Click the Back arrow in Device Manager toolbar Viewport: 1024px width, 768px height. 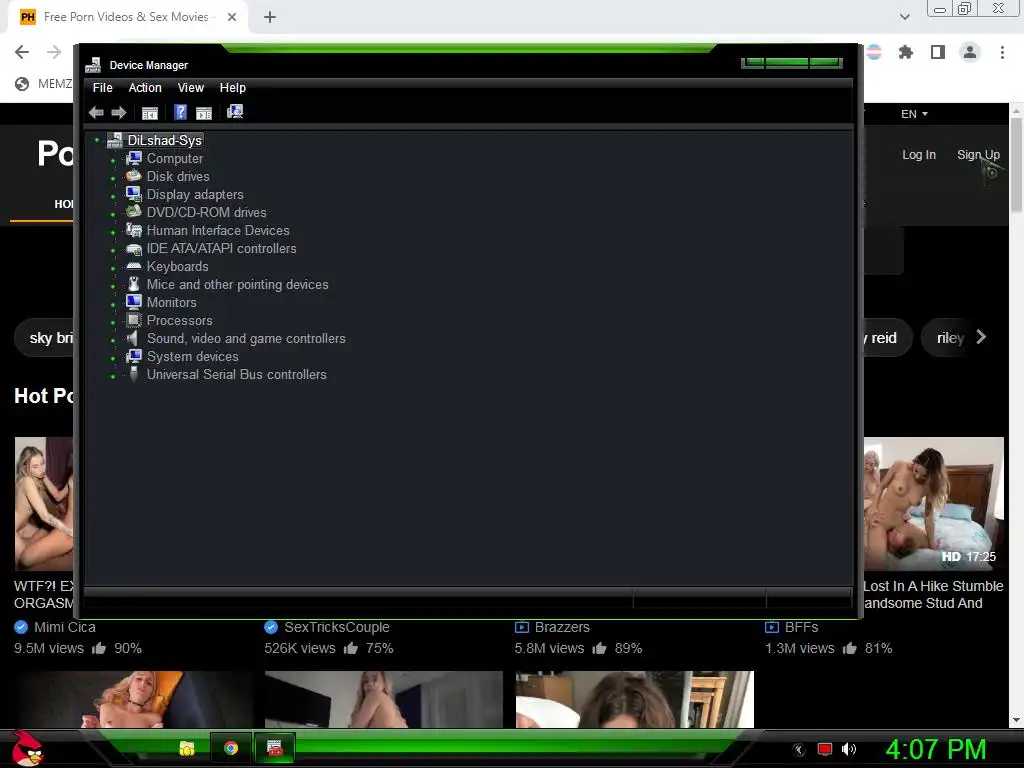96,112
